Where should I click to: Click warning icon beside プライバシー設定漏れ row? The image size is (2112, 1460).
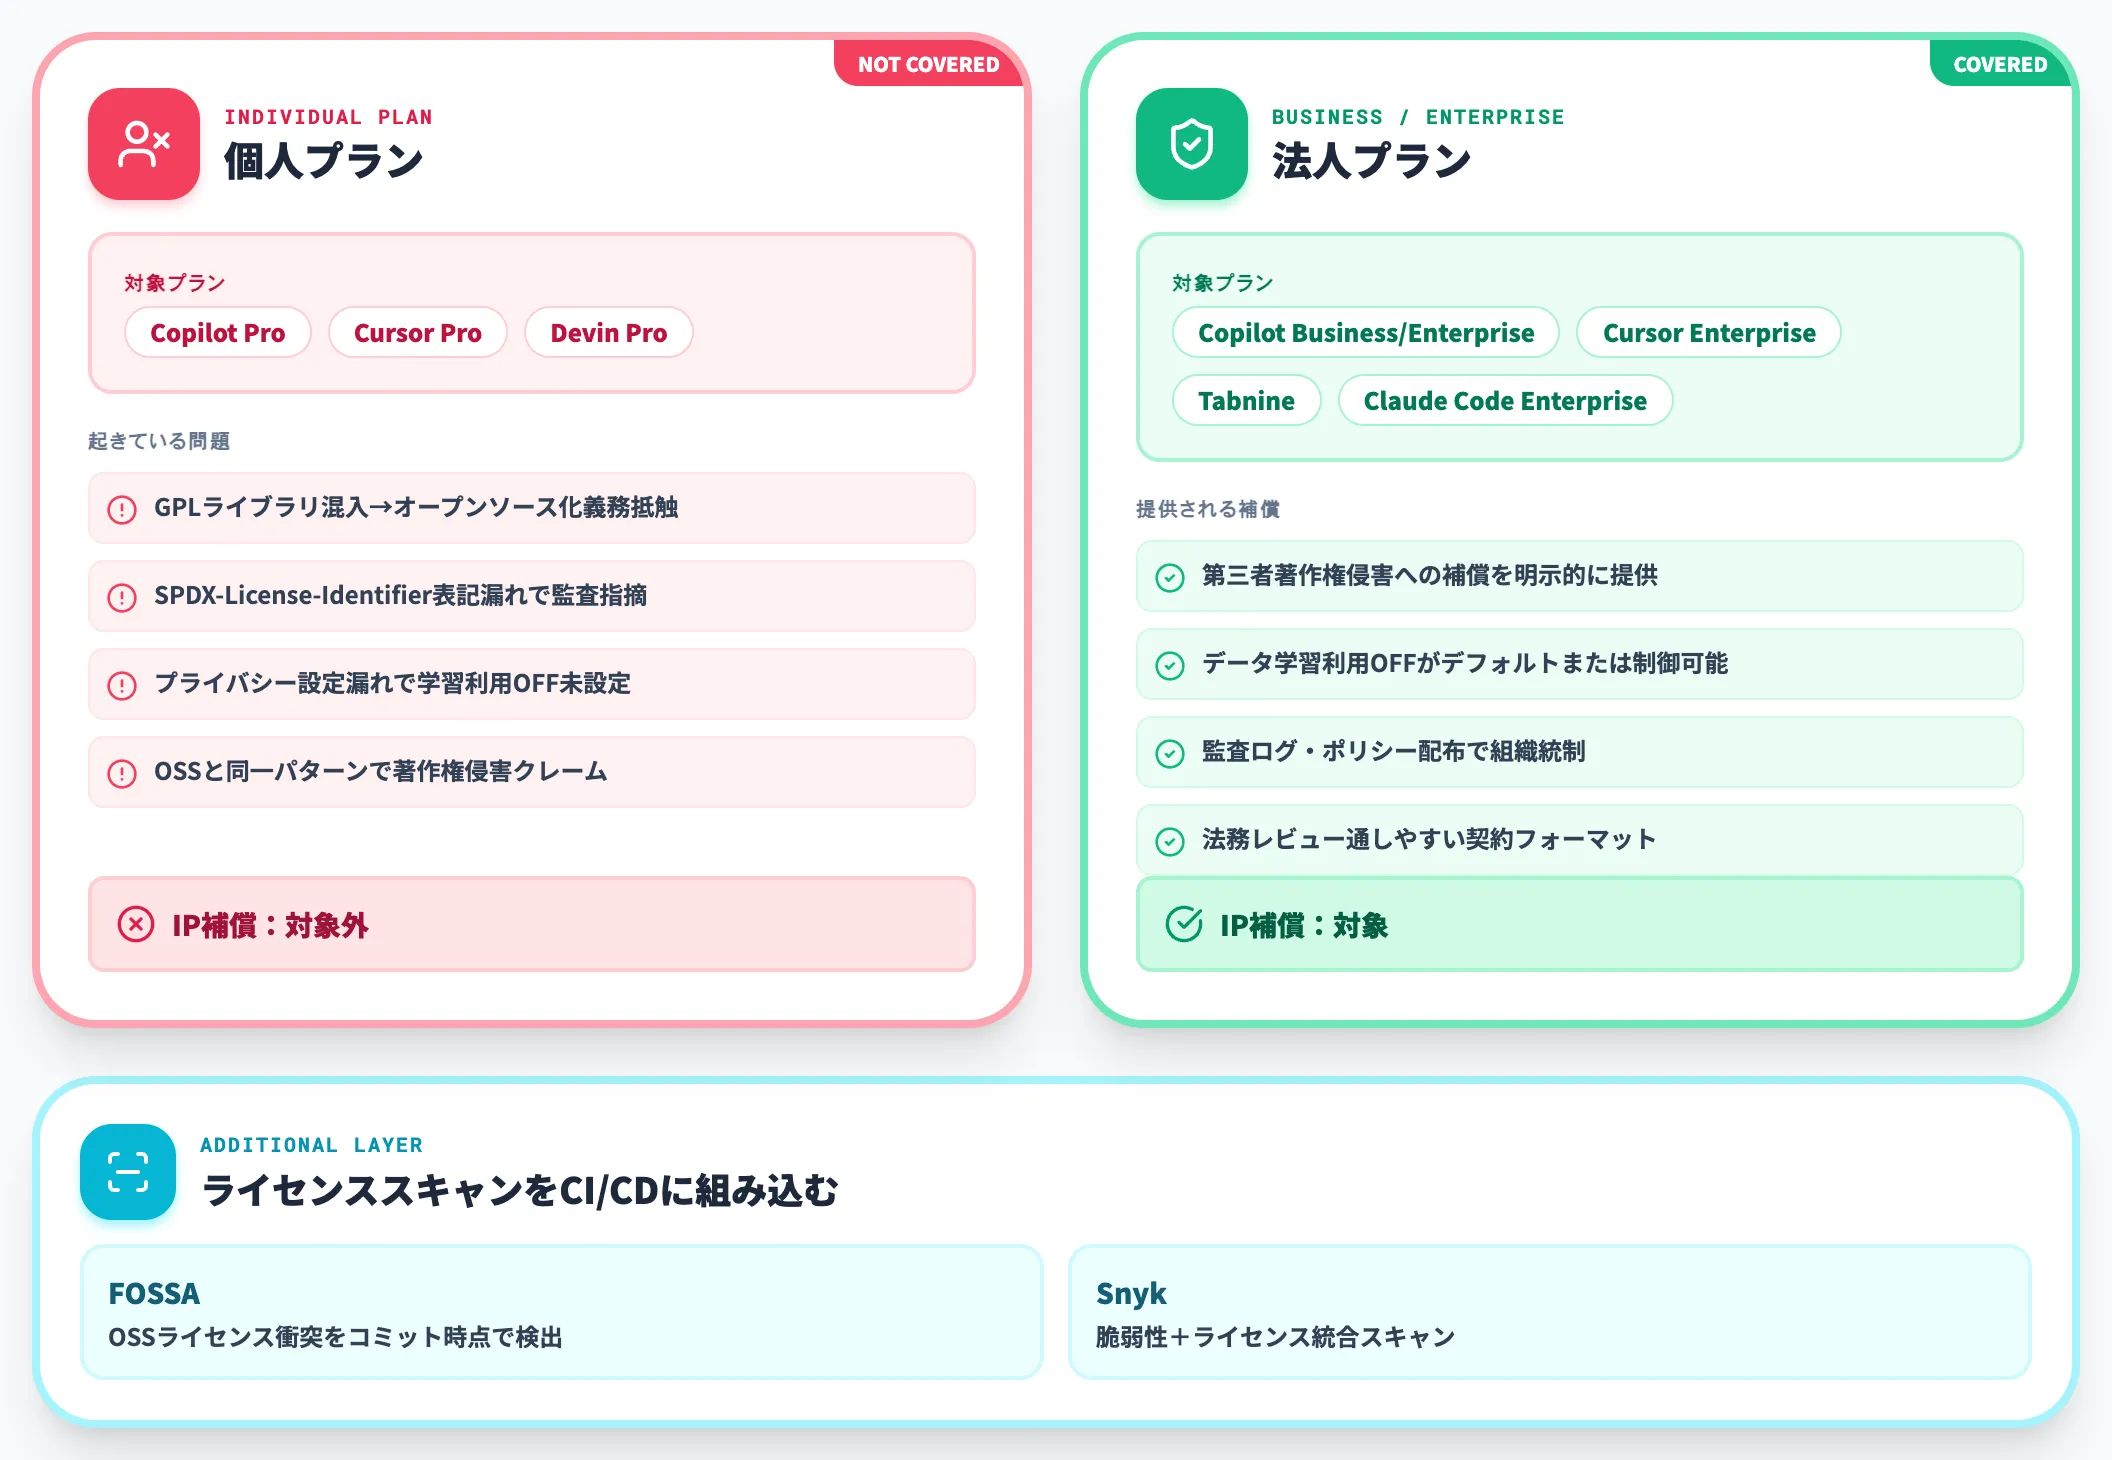pos(122,686)
